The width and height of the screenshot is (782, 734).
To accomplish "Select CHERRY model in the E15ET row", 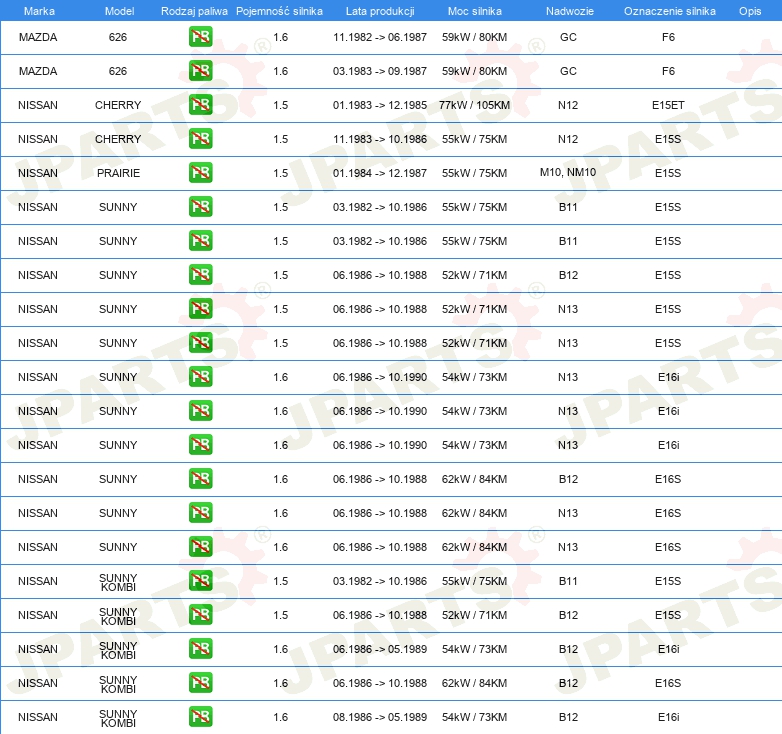I will 118,105.
